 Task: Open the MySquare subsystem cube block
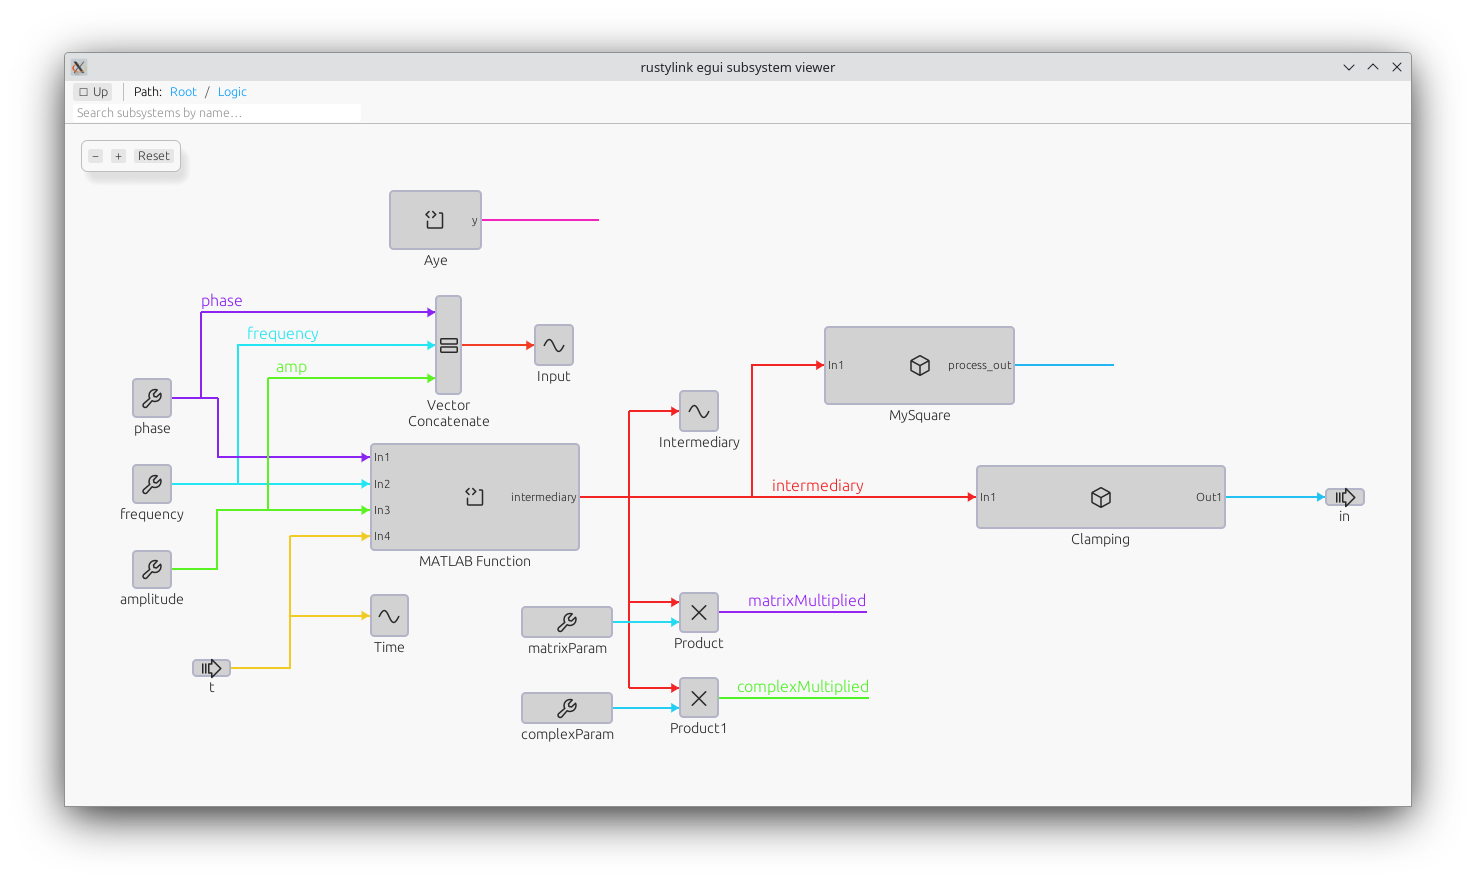click(919, 366)
